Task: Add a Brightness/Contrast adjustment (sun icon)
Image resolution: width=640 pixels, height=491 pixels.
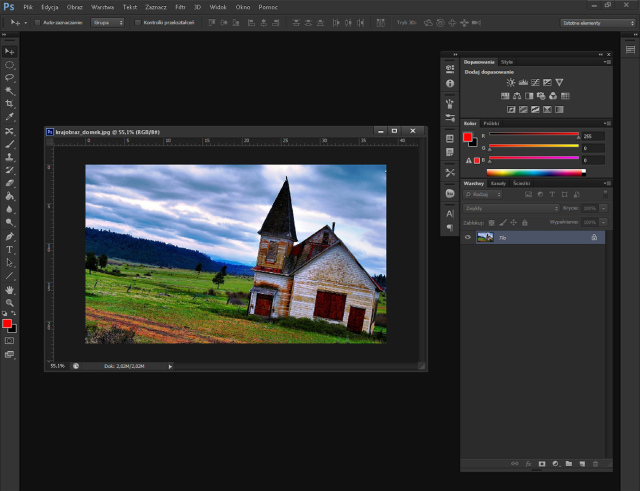Action: tap(511, 82)
